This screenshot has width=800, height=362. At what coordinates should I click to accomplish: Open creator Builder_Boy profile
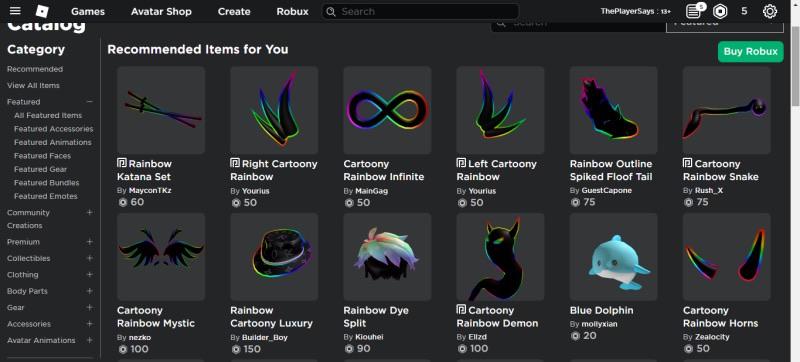click(x=265, y=338)
